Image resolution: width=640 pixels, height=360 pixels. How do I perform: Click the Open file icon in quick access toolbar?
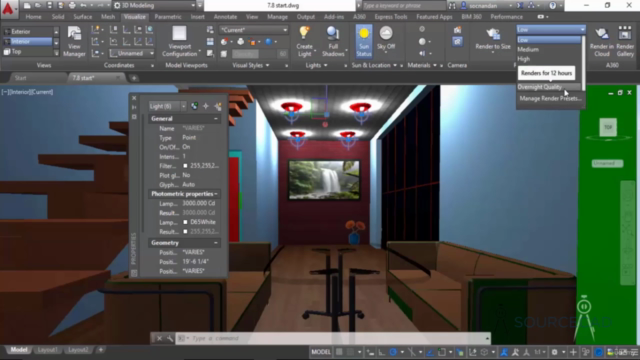[x=38, y=5]
